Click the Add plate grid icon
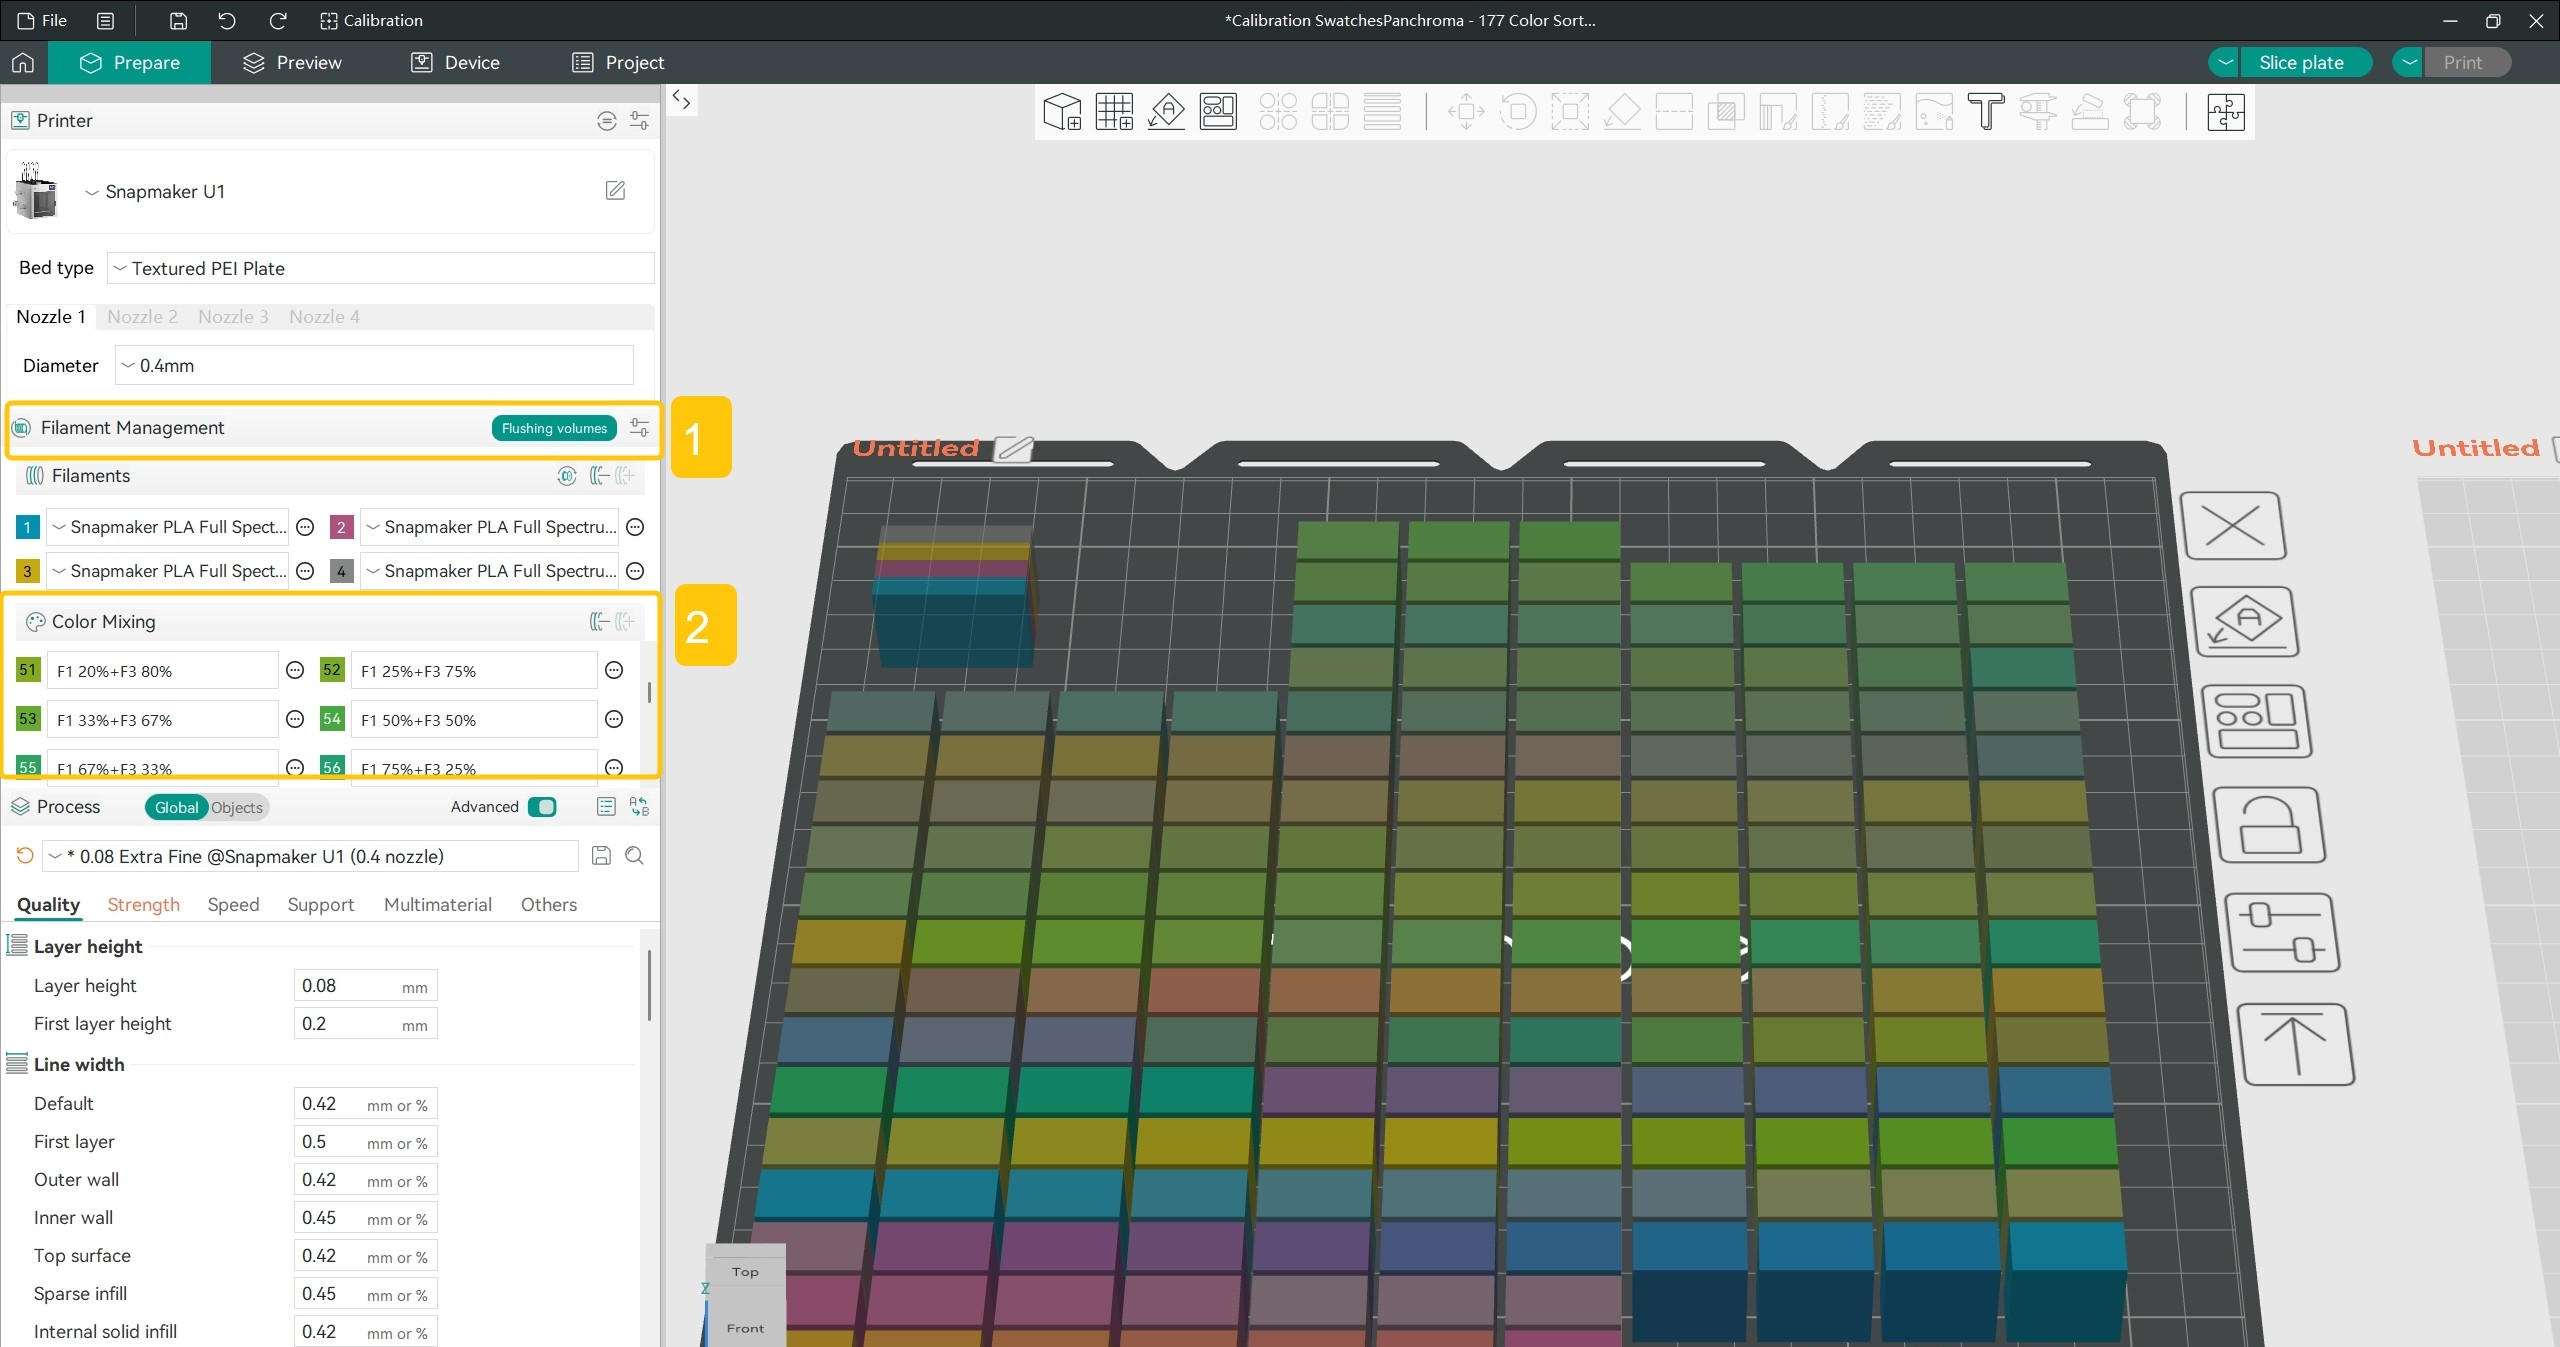2560x1347 pixels. (x=1114, y=112)
